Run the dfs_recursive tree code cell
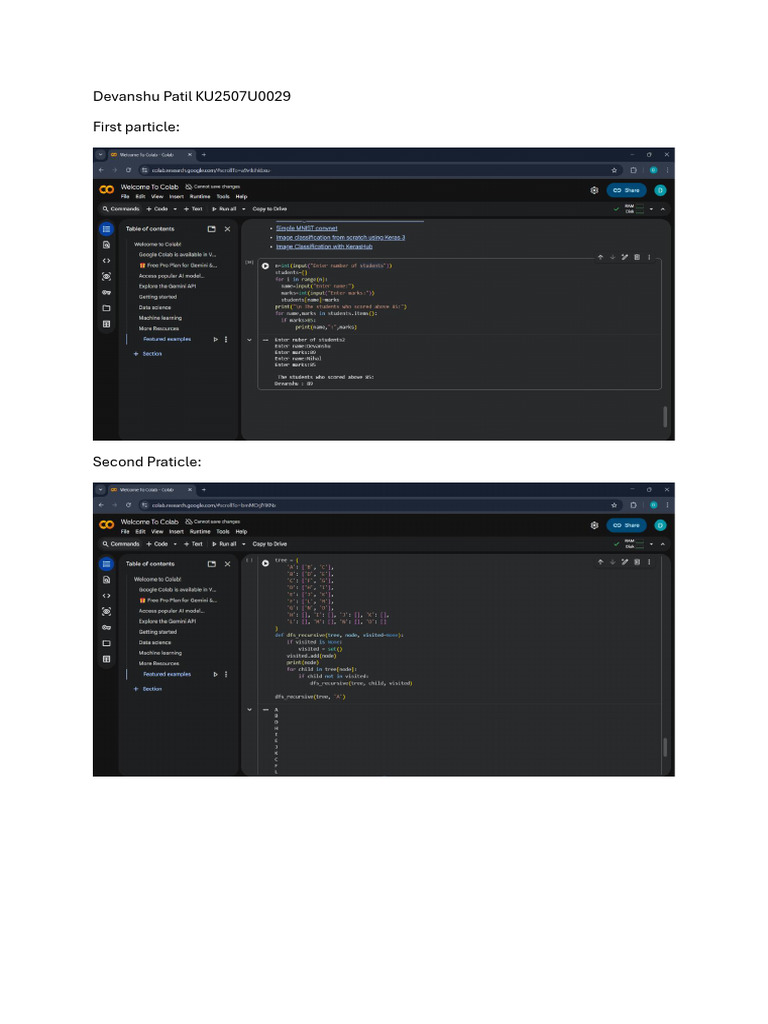This screenshot has height=1024, width=768. (x=265, y=562)
